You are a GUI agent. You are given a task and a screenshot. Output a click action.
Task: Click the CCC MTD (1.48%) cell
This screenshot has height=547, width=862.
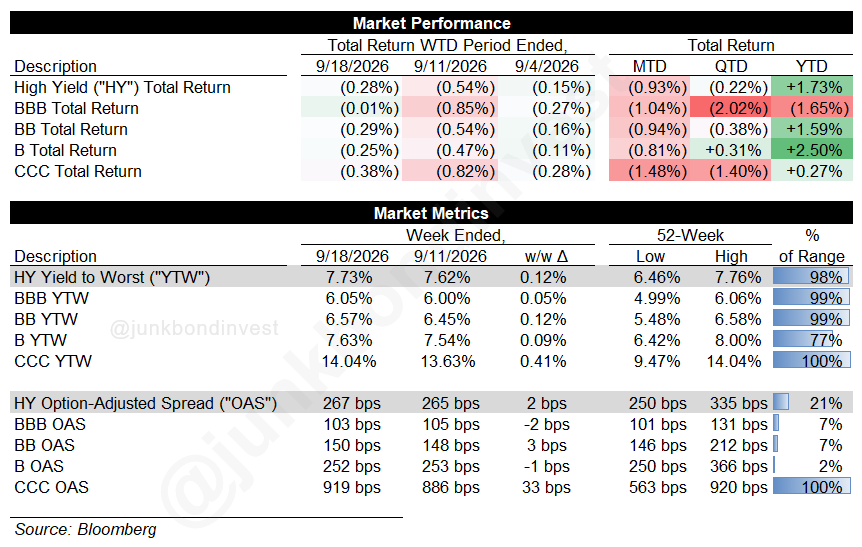(649, 171)
